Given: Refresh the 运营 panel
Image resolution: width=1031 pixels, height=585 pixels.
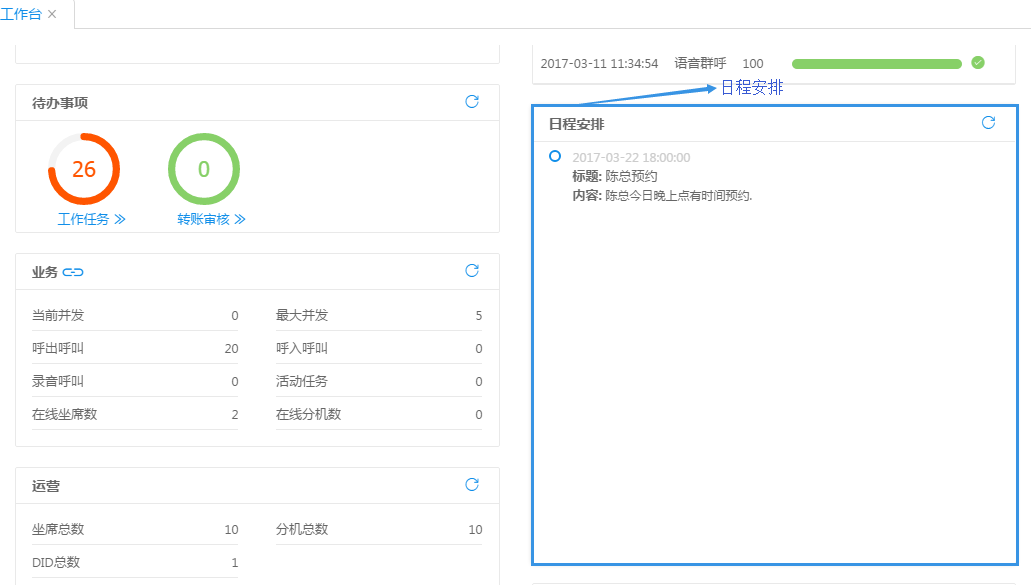Looking at the screenshot, I should 472,485.
